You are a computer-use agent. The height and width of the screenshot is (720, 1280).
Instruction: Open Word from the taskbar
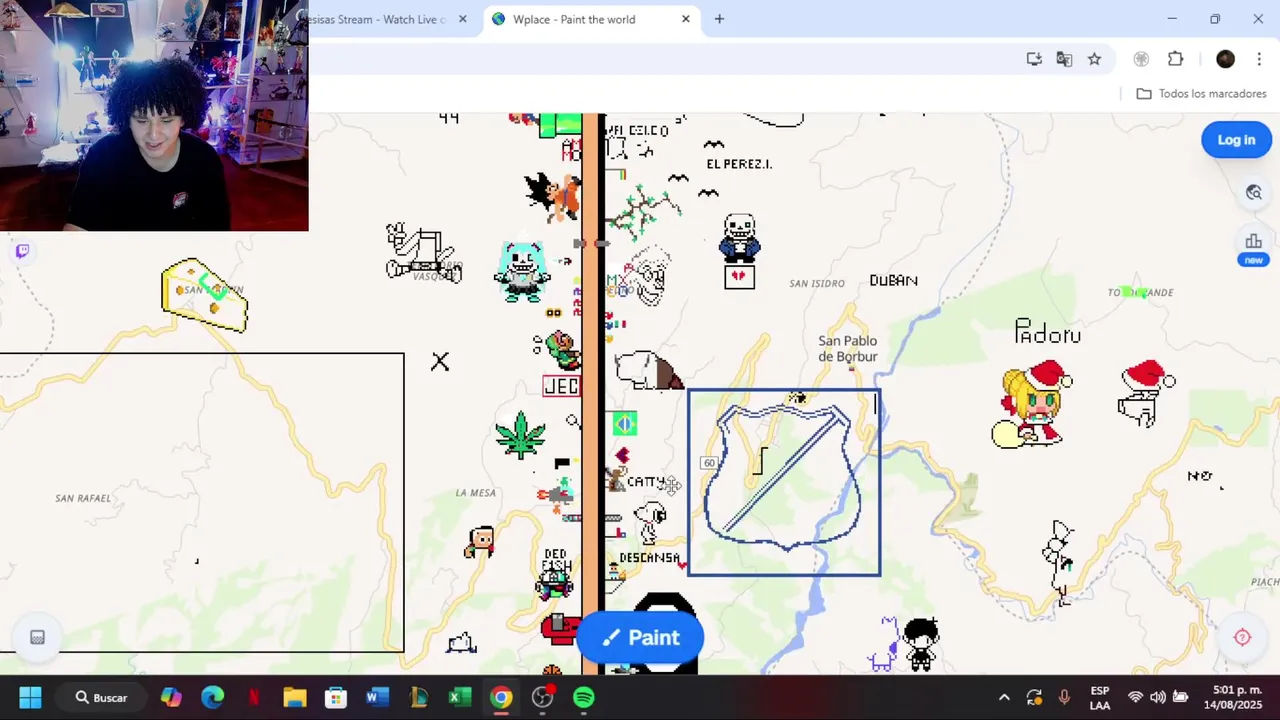[377, 697]
